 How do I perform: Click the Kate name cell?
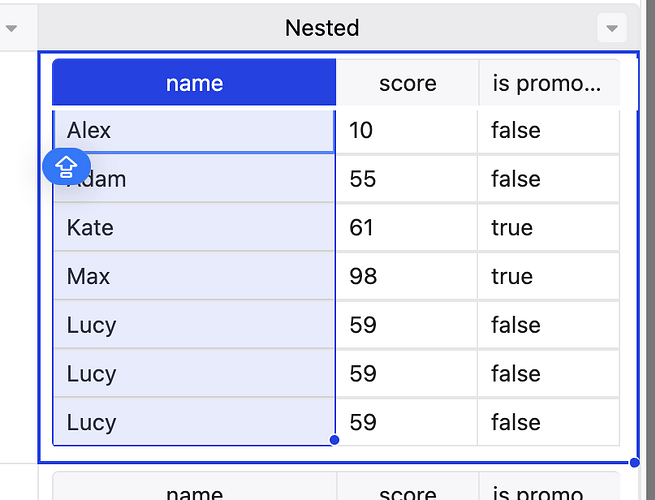coord(194,228)
